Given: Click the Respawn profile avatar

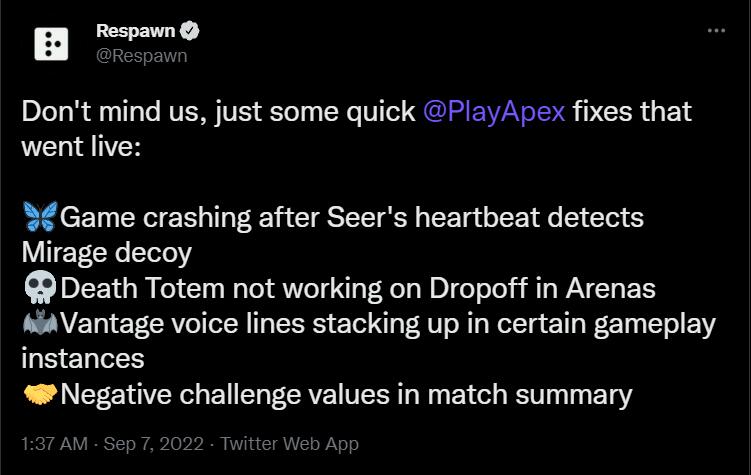Looking at the screenshot, I should coord(51,43).
